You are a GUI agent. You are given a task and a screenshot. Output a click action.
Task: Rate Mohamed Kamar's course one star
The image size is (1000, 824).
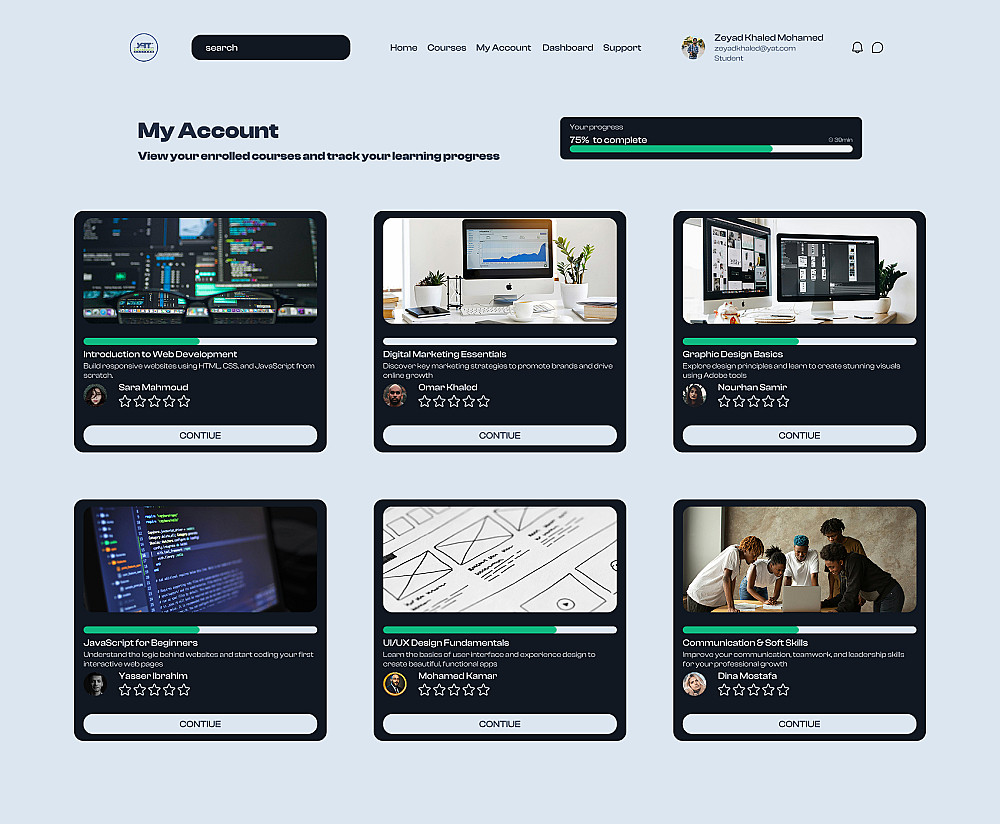point(425,689)
